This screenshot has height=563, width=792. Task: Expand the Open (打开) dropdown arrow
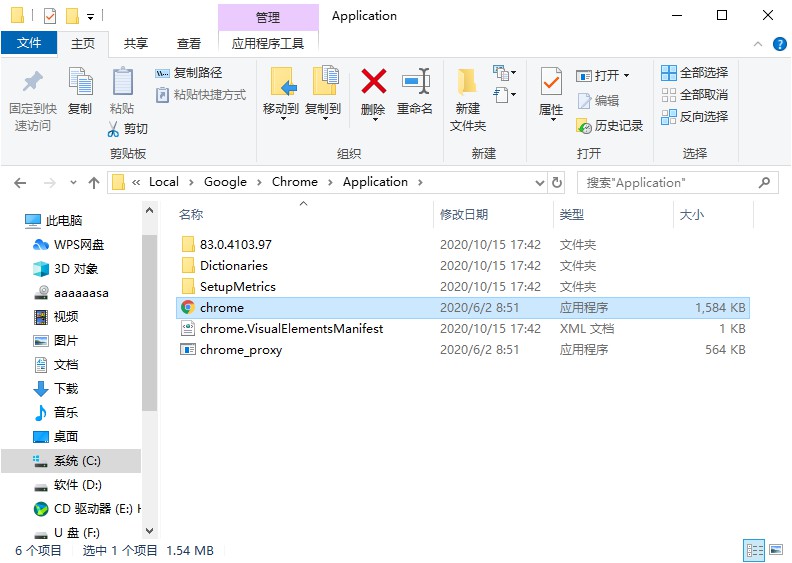(626, 76)
